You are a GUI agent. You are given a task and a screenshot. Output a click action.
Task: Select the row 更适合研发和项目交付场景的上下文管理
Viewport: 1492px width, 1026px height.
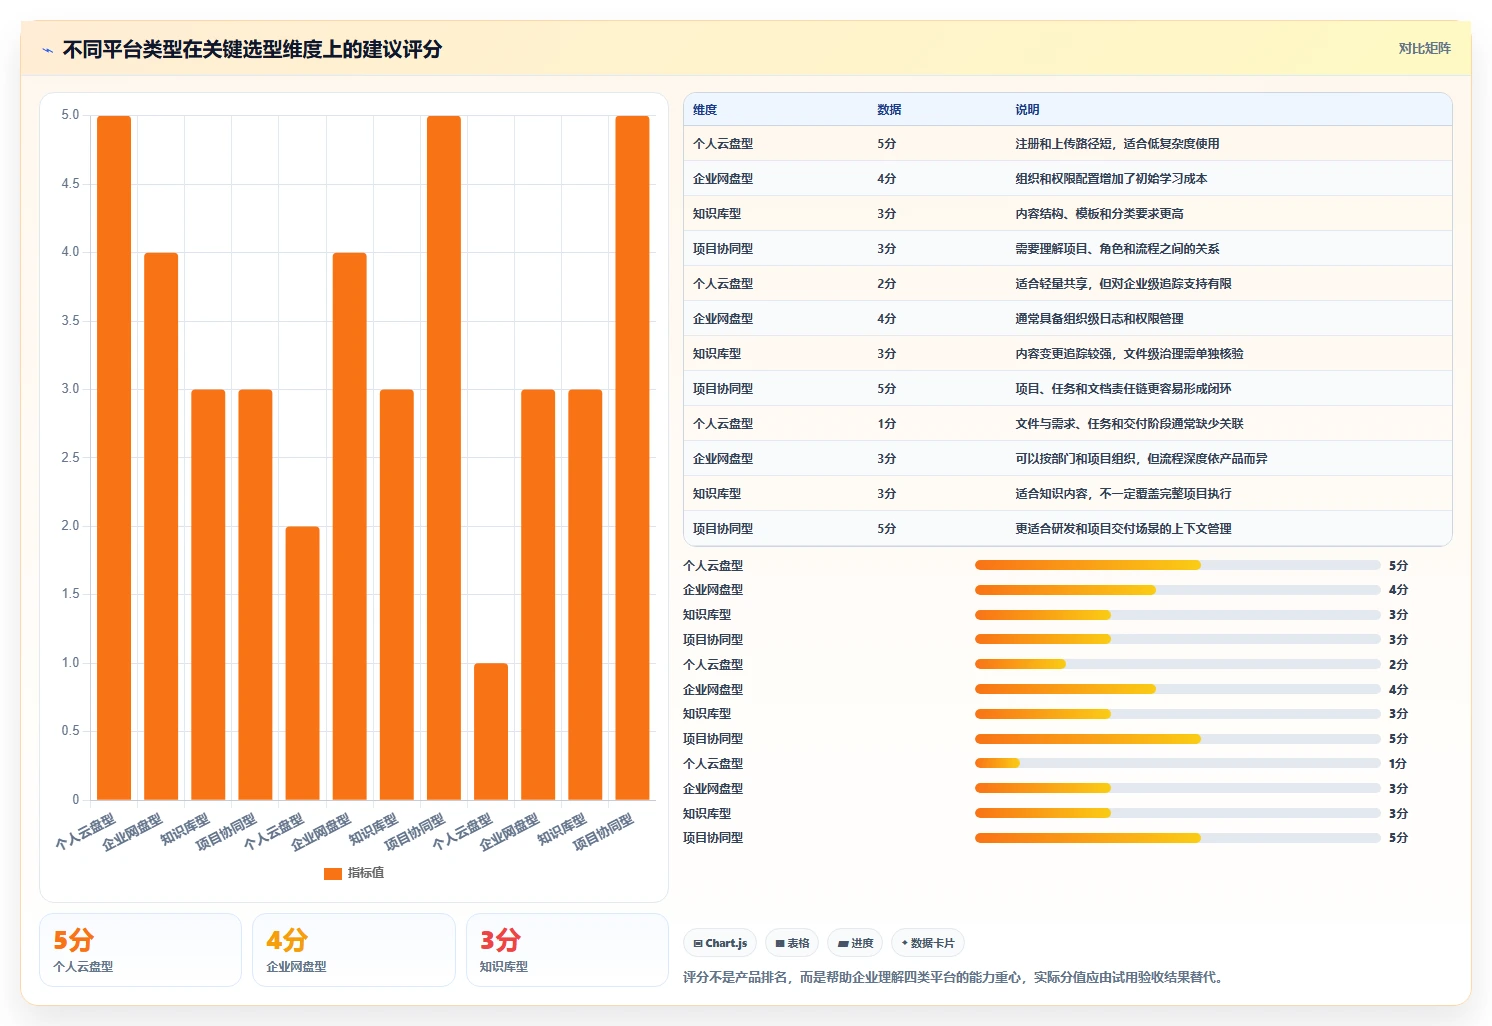tap(1067, 529)
